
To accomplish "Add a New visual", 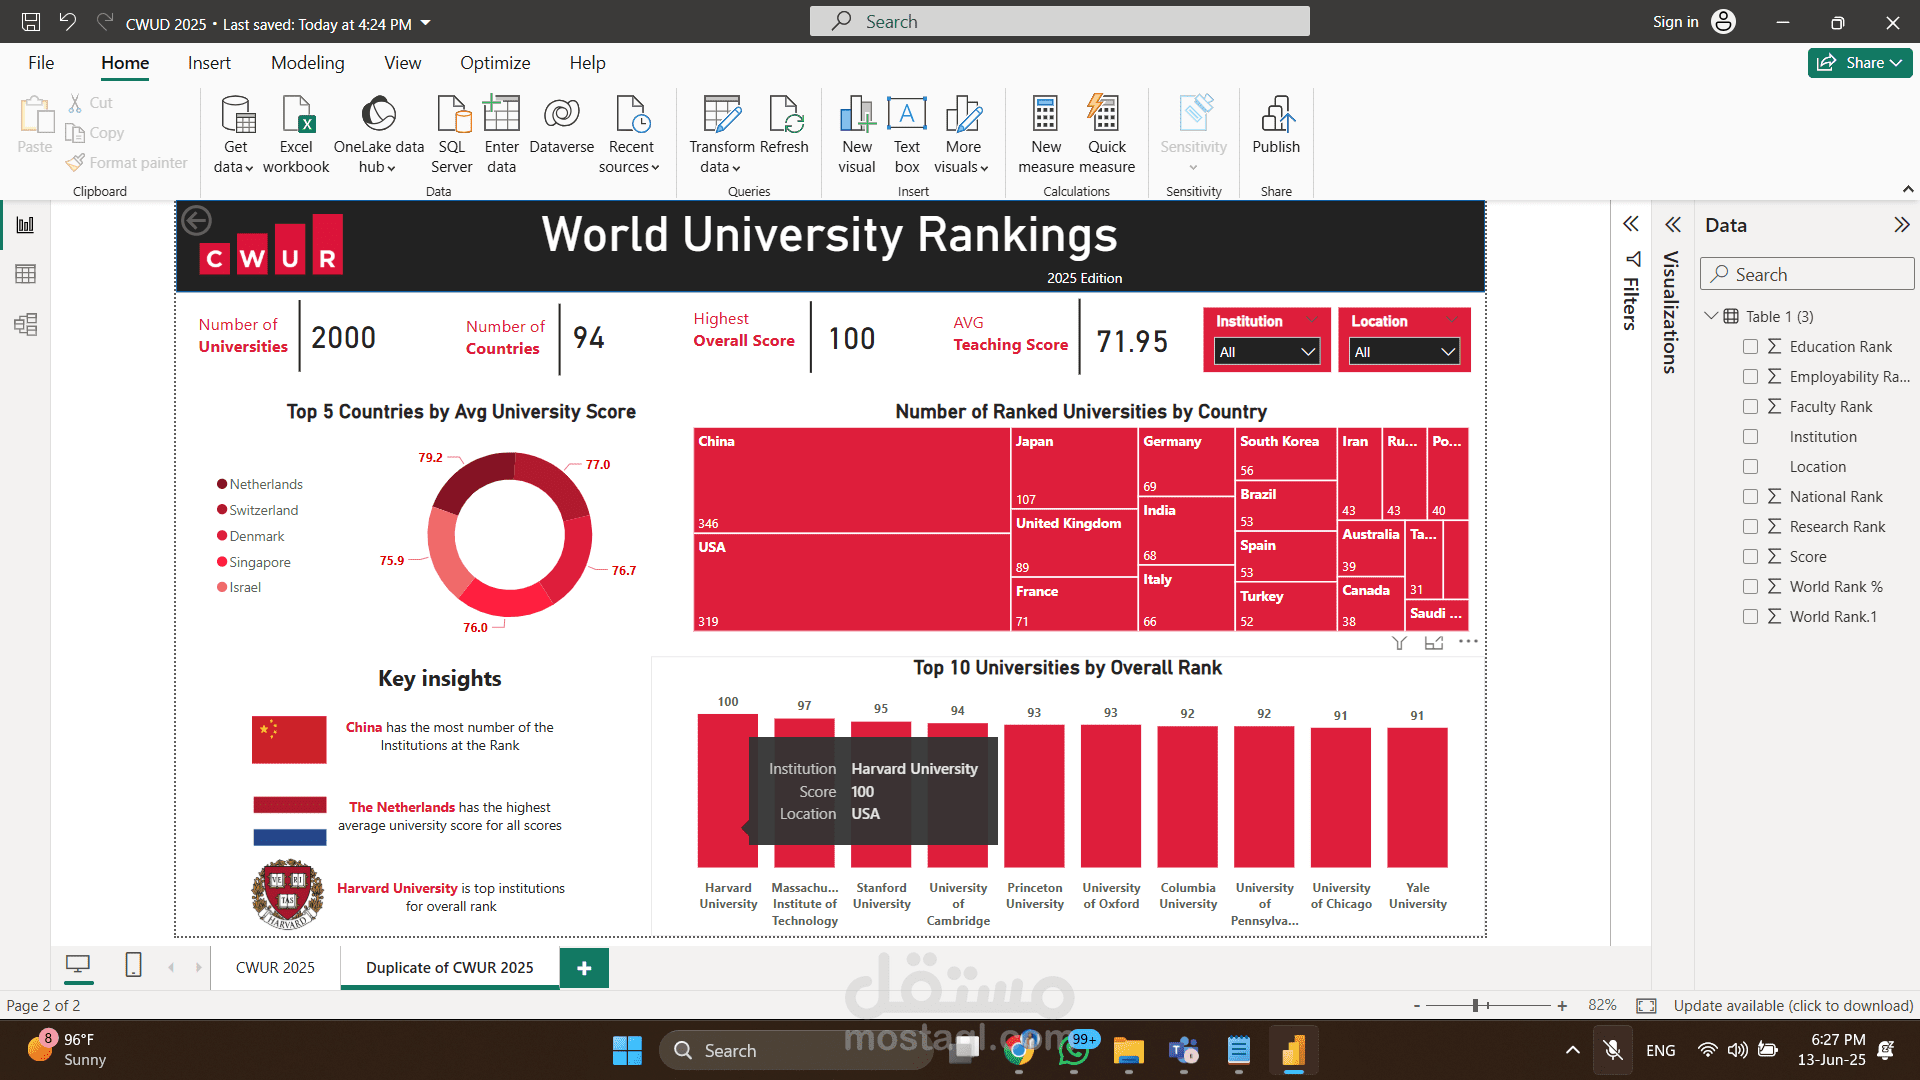I will (x=857, y=135).
